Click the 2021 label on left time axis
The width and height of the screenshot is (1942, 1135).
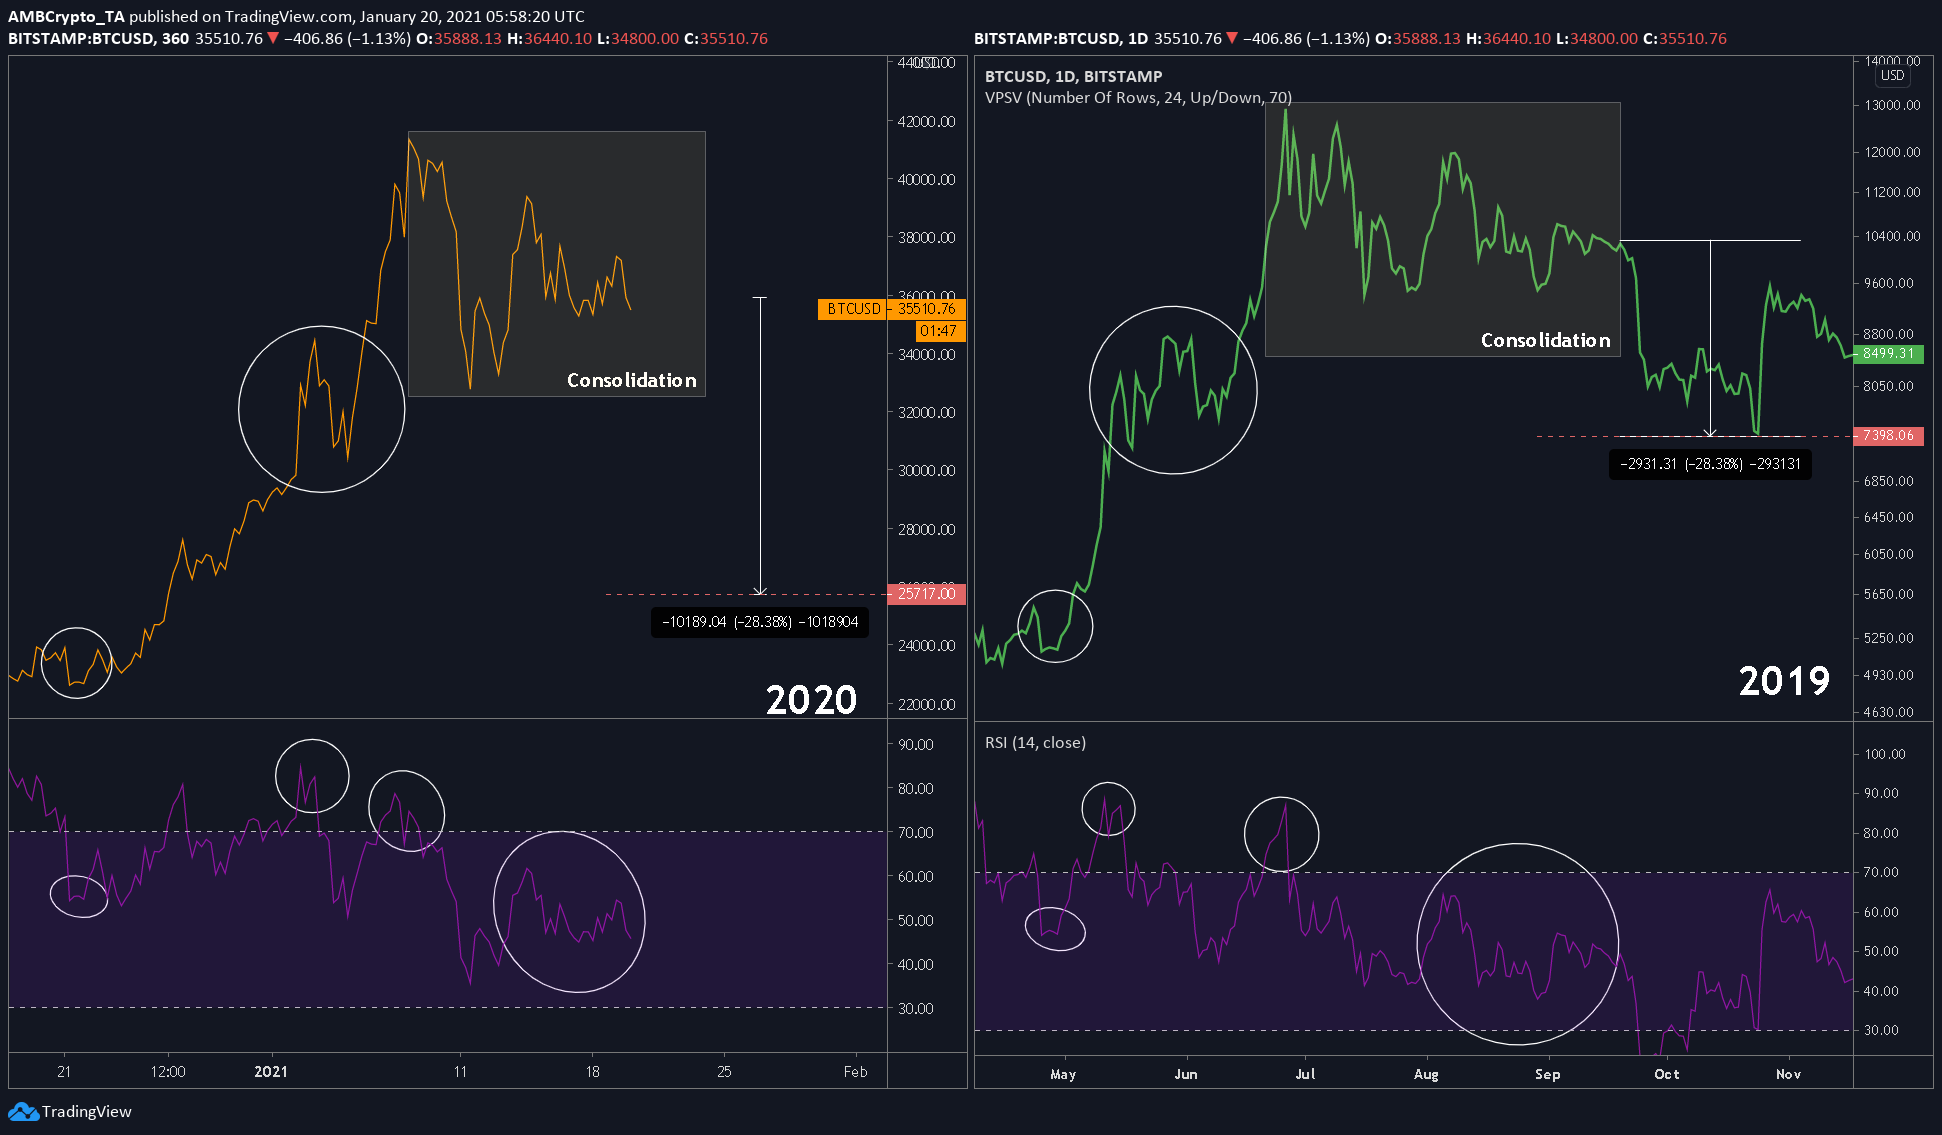coord(271,1072)
